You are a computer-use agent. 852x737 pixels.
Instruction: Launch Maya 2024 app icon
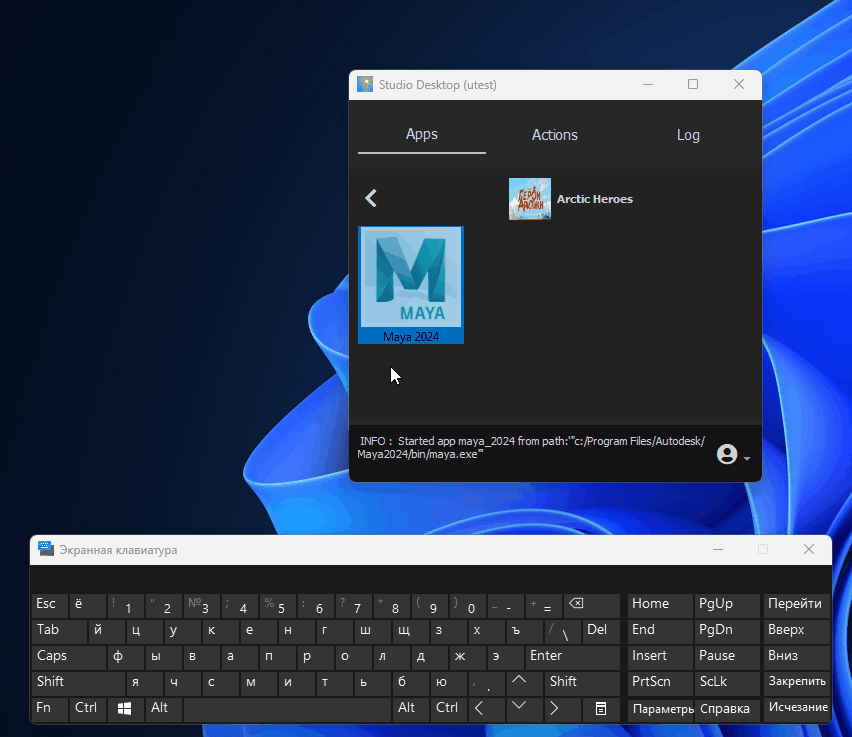(411, 279)
